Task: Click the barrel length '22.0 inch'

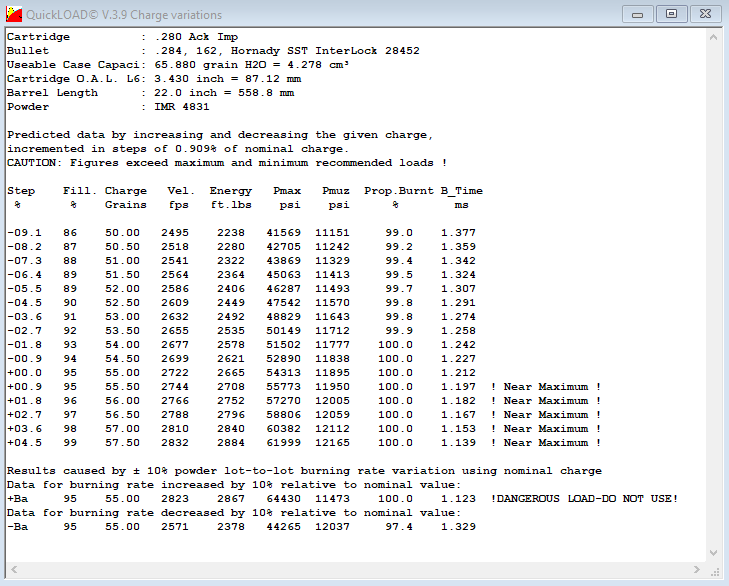Action: (x=186, y=93)
